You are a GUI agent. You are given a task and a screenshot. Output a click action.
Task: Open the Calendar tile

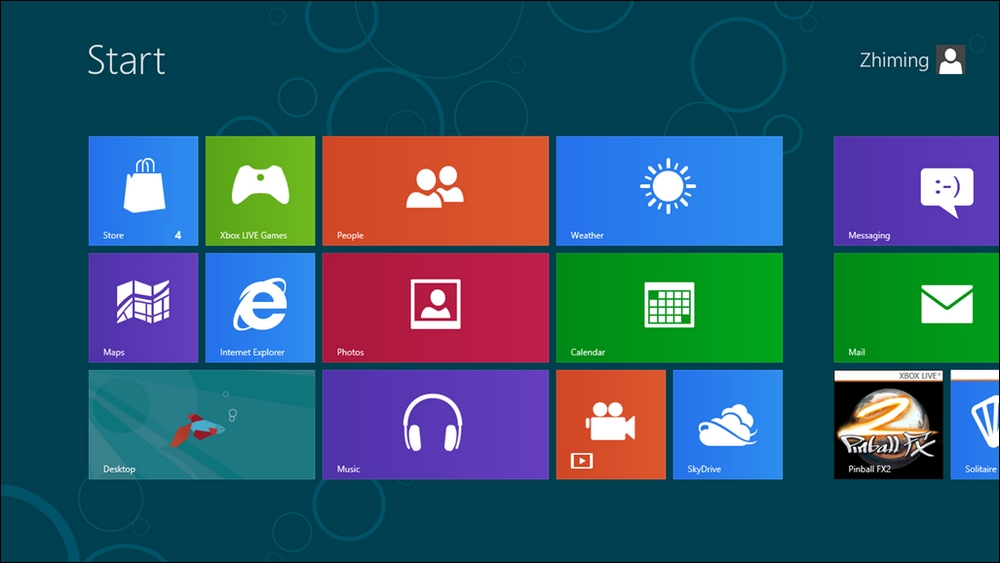pos(669,307)
